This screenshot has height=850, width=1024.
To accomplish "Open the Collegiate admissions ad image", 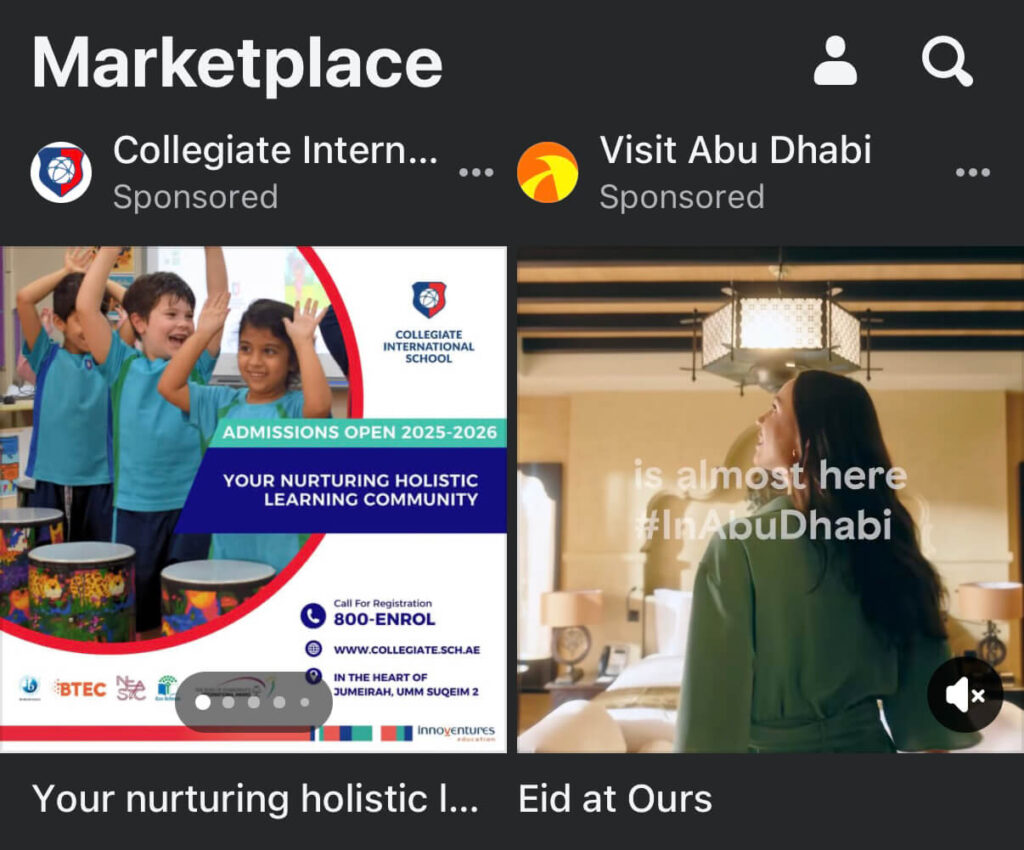I will [253, 499].
